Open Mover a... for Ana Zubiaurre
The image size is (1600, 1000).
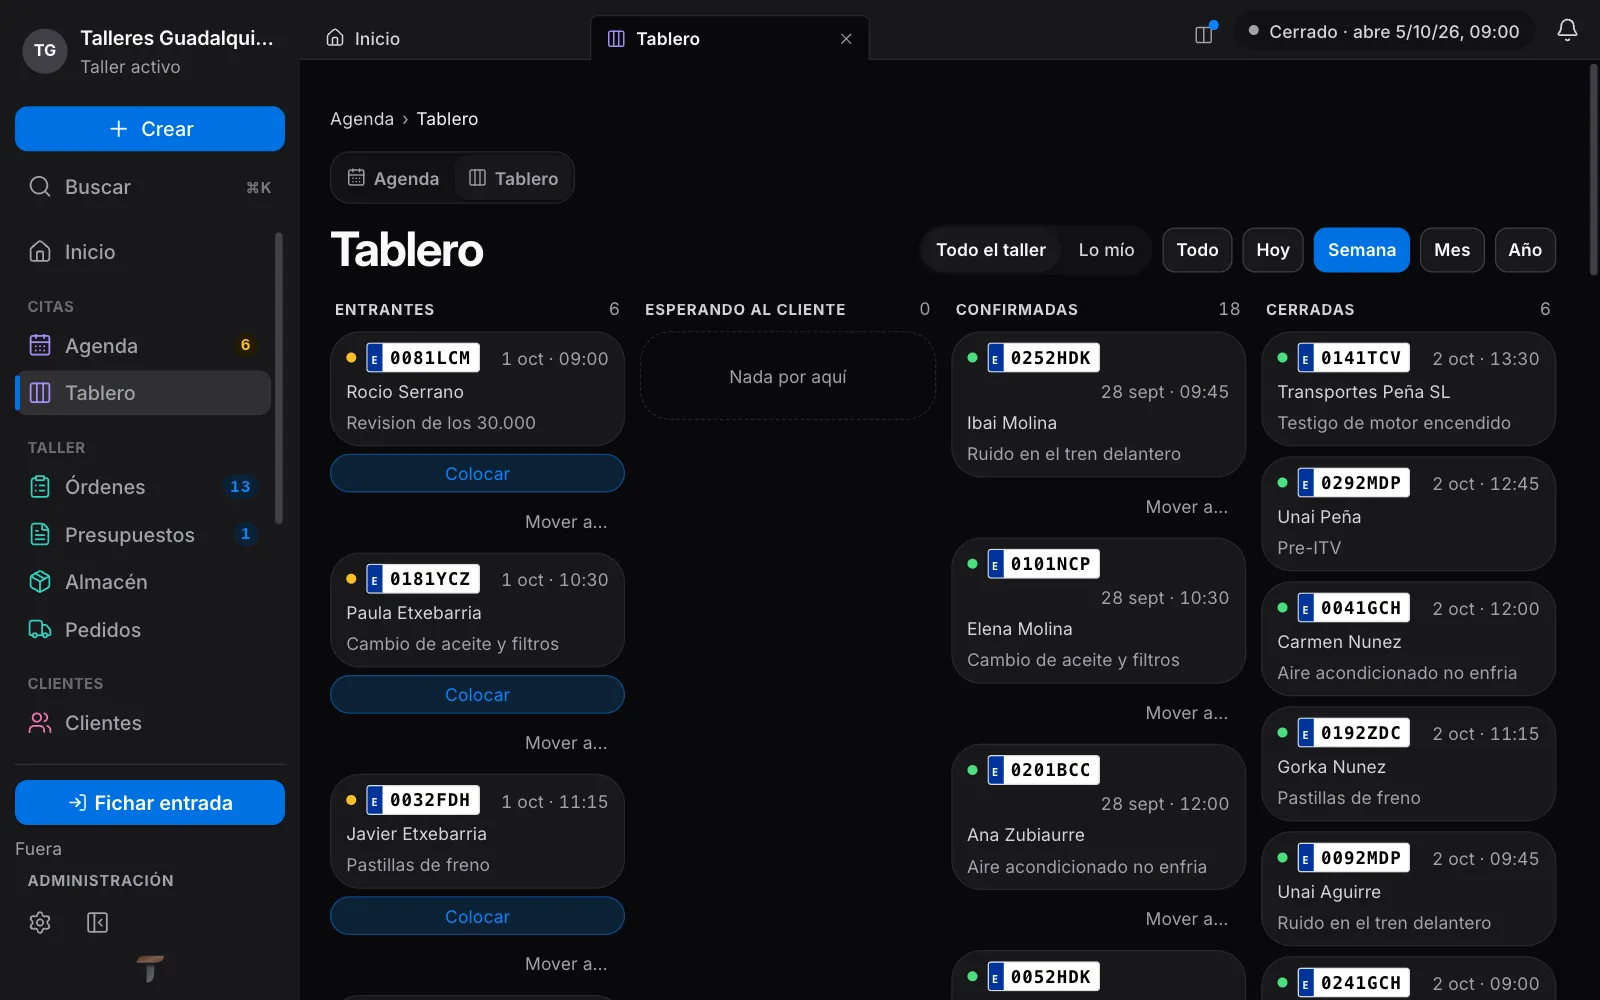click(x=1187, y=919)
